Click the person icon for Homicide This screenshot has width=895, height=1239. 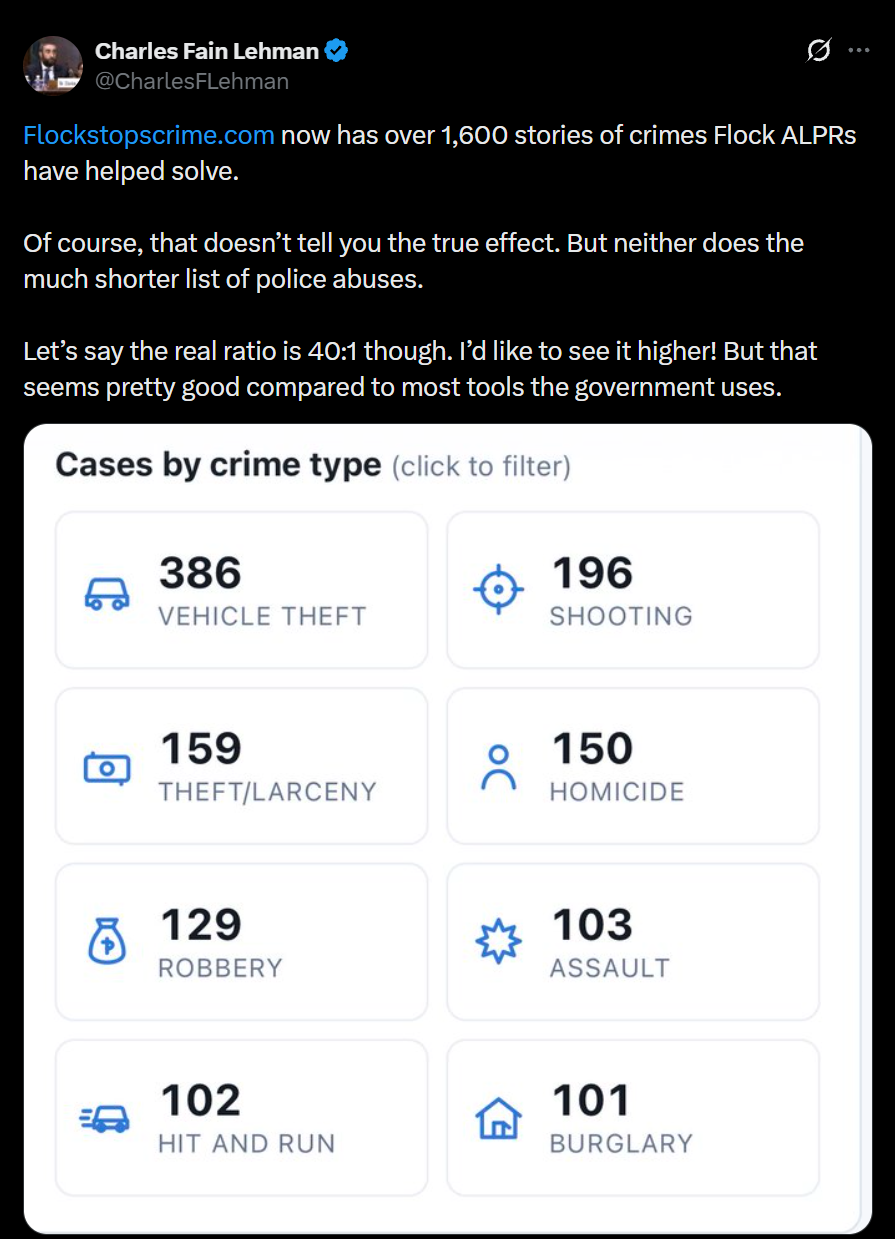(498, 768)
